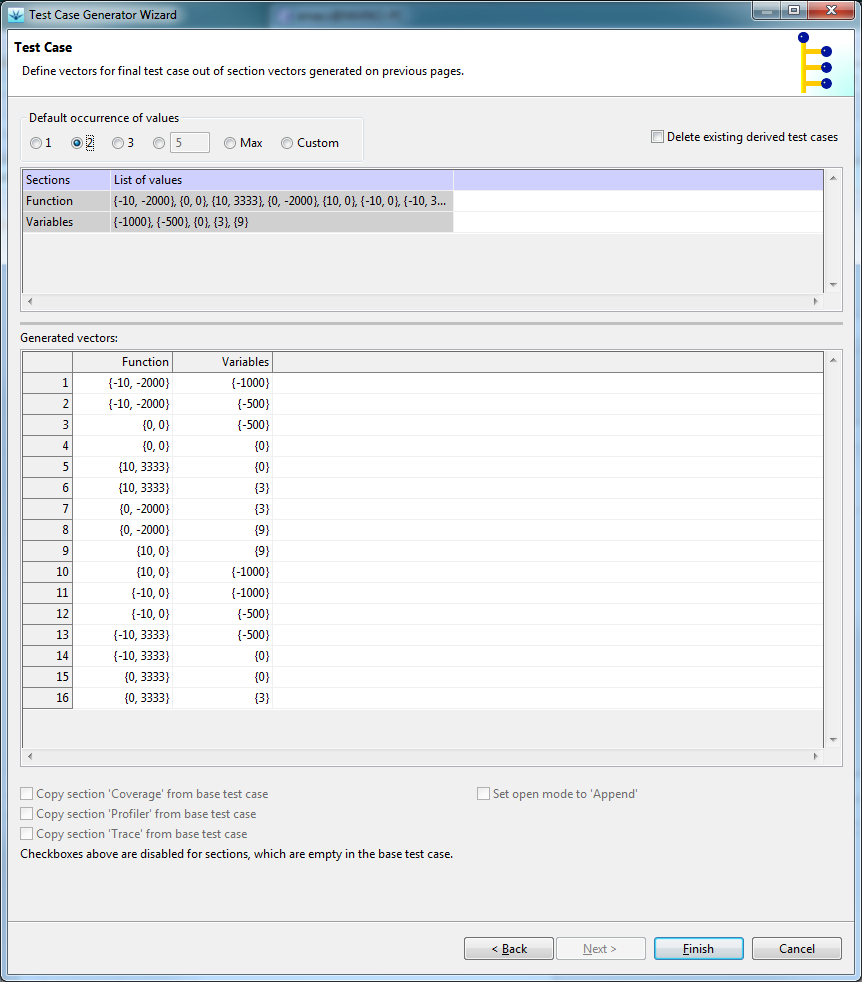Click the occurrence number input field
Screen dimensions: 862x982
tap(190, 143)
